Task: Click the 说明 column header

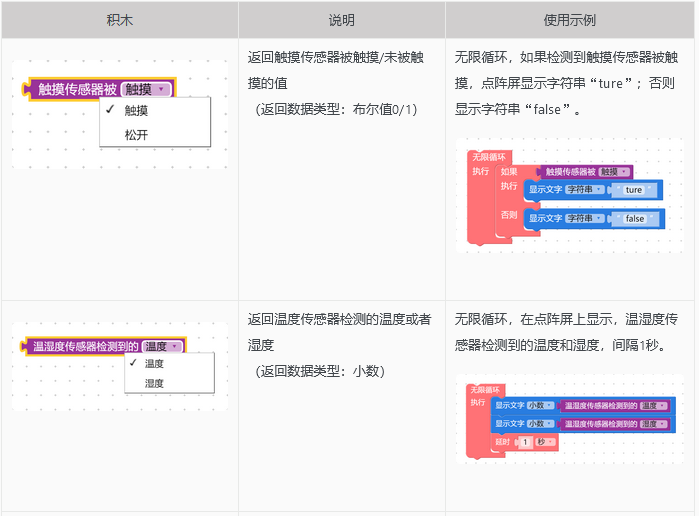Action: (x=341, y=20)
